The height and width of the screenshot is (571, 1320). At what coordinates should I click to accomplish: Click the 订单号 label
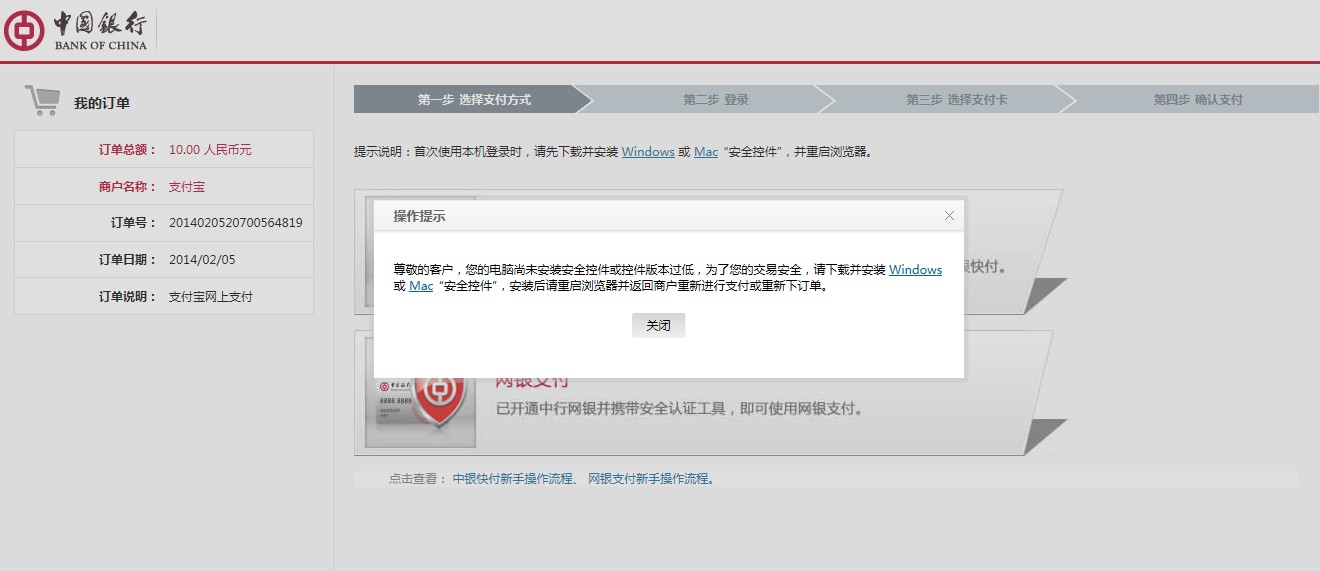click(x=134, y=223)
